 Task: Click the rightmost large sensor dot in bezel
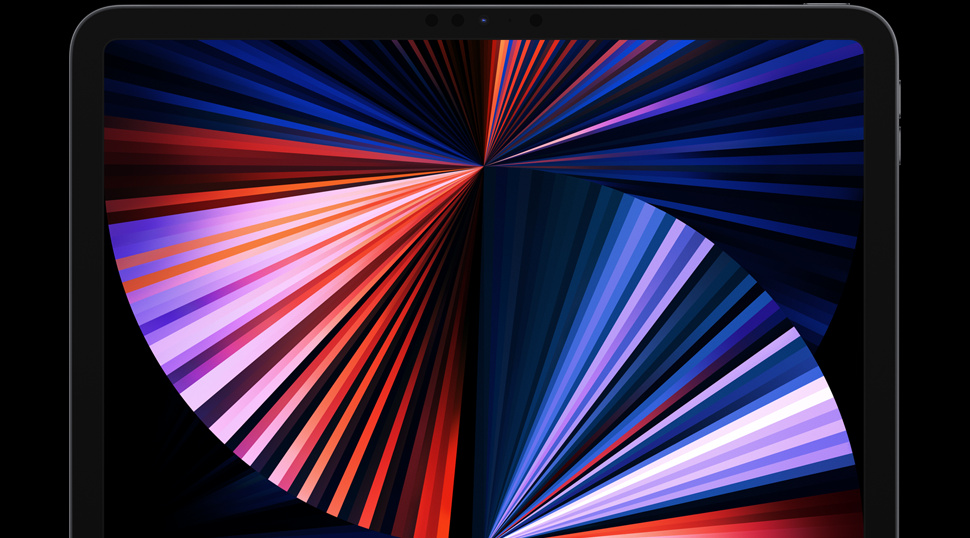click(536, 20)
